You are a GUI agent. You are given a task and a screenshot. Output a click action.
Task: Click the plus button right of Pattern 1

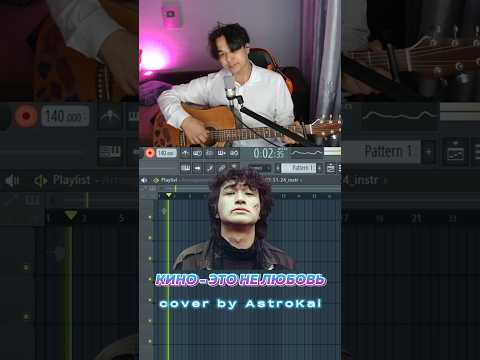coord(320,168)
